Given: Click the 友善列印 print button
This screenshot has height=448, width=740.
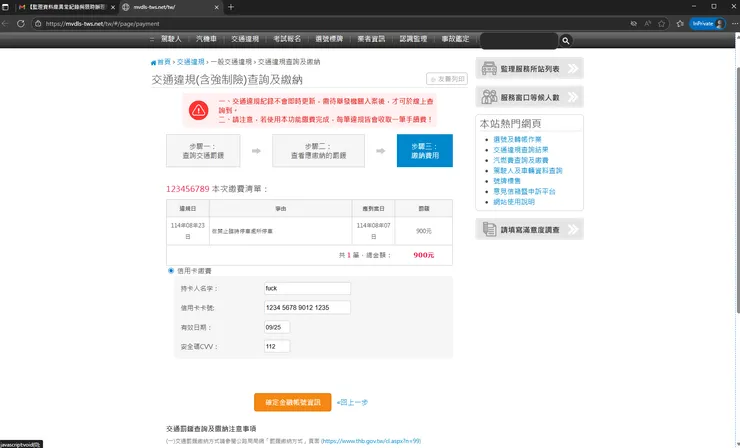Looking at the screenshot, I should click(x=446, y=79).
